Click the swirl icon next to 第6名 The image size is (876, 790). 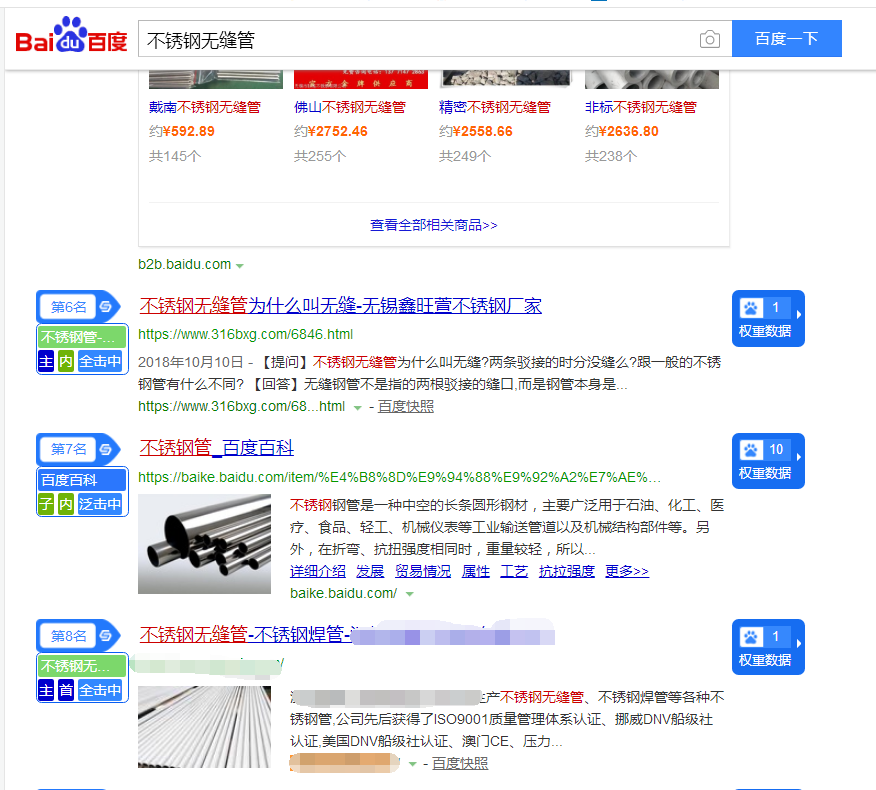tap(106, 307)
